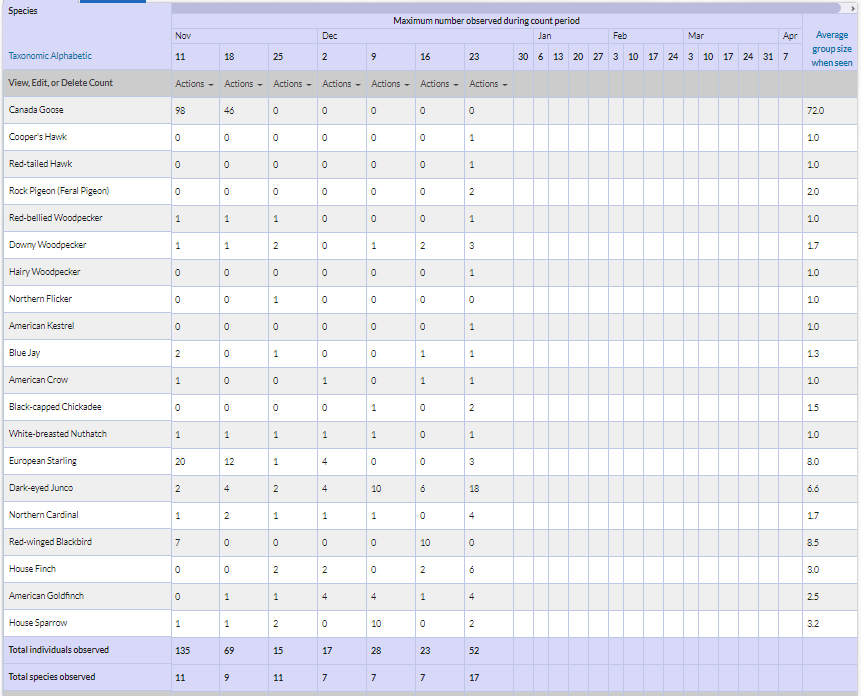The image size is (861, 696).
Task: Click Maximum number observed during count period header
Action: tap(487, 21)
